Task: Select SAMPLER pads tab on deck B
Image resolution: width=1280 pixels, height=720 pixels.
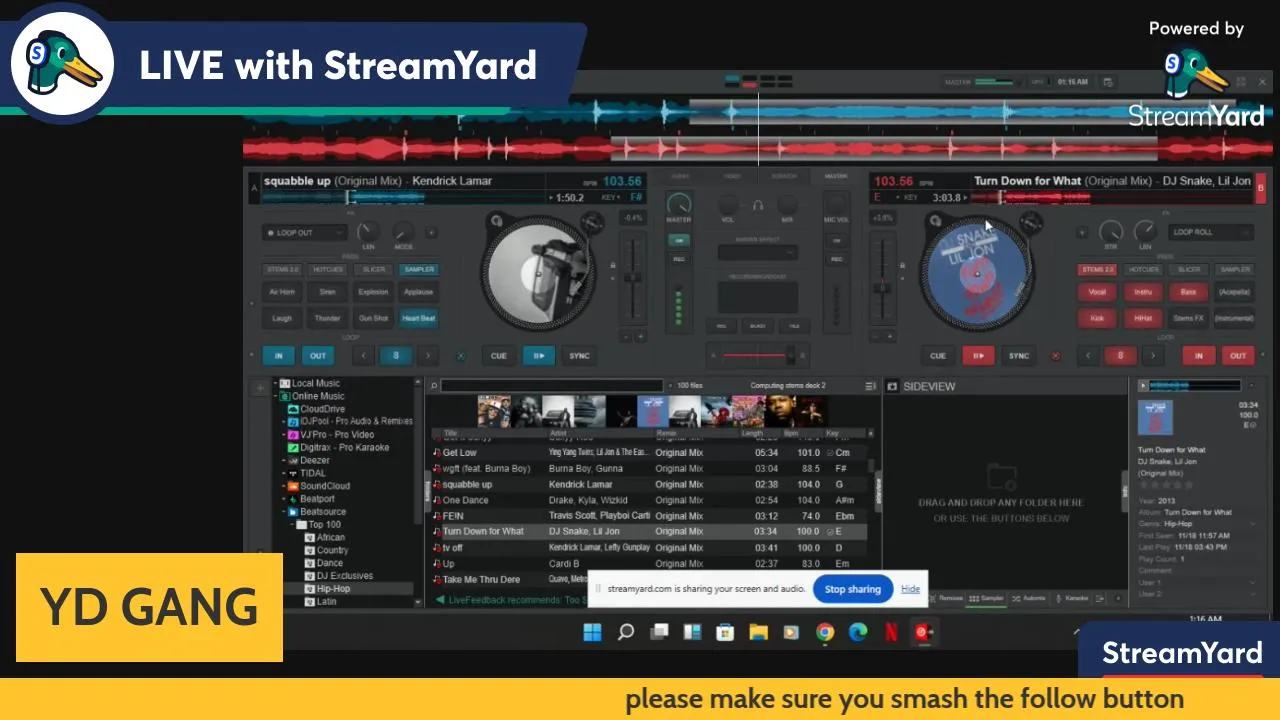Action: (1235, 269)
